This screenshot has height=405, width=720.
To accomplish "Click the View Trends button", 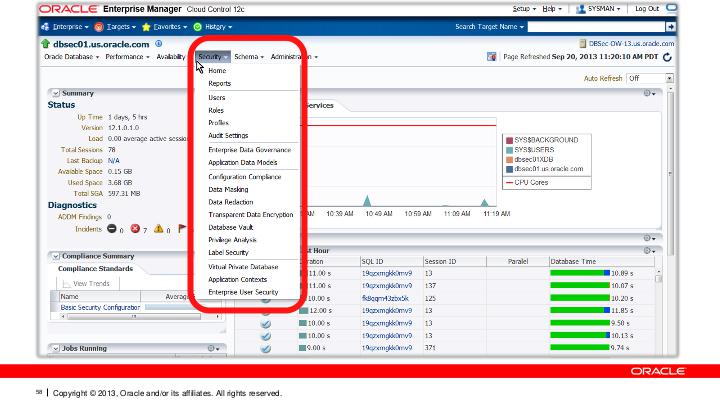I will [88, 284].
